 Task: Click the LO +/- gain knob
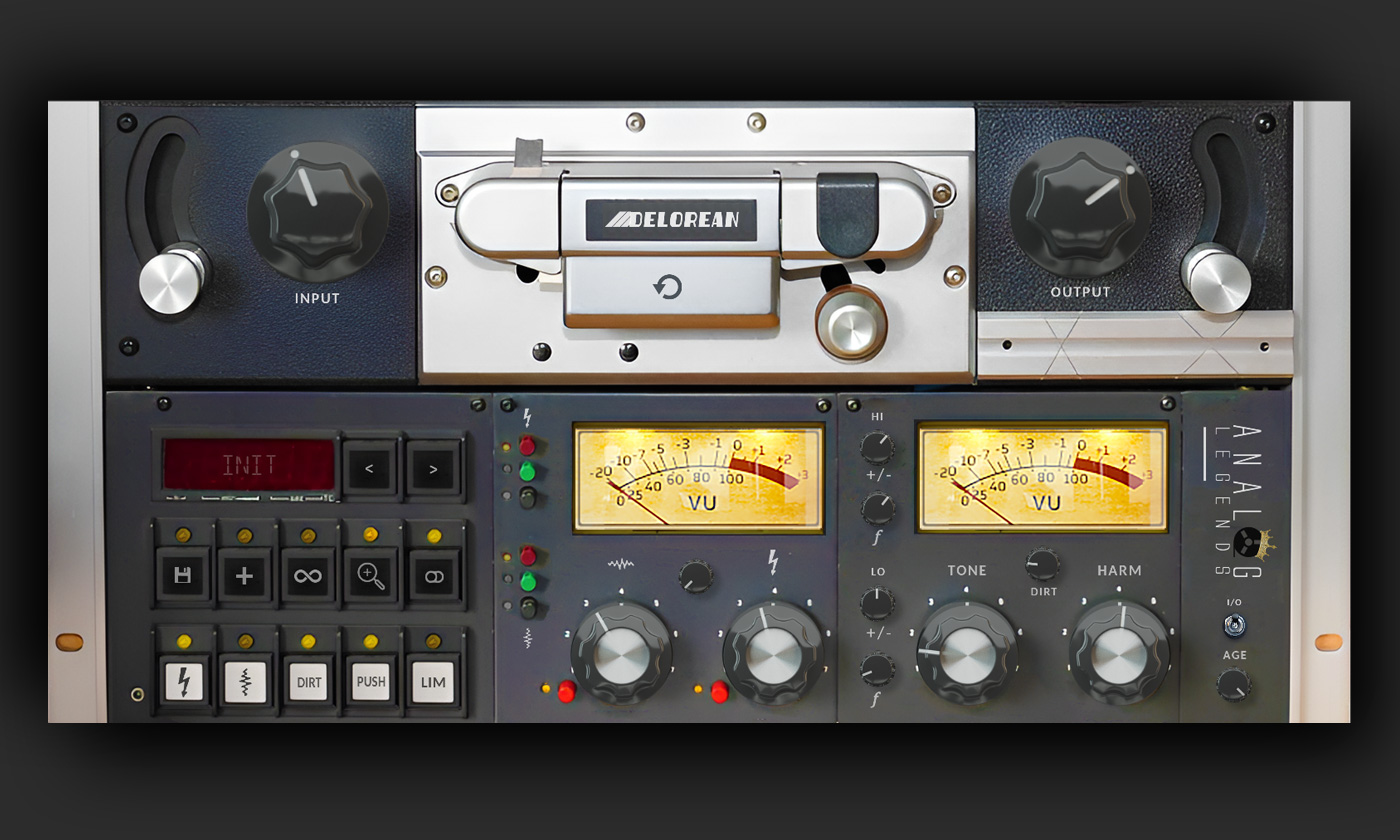[x=877, y=603]
